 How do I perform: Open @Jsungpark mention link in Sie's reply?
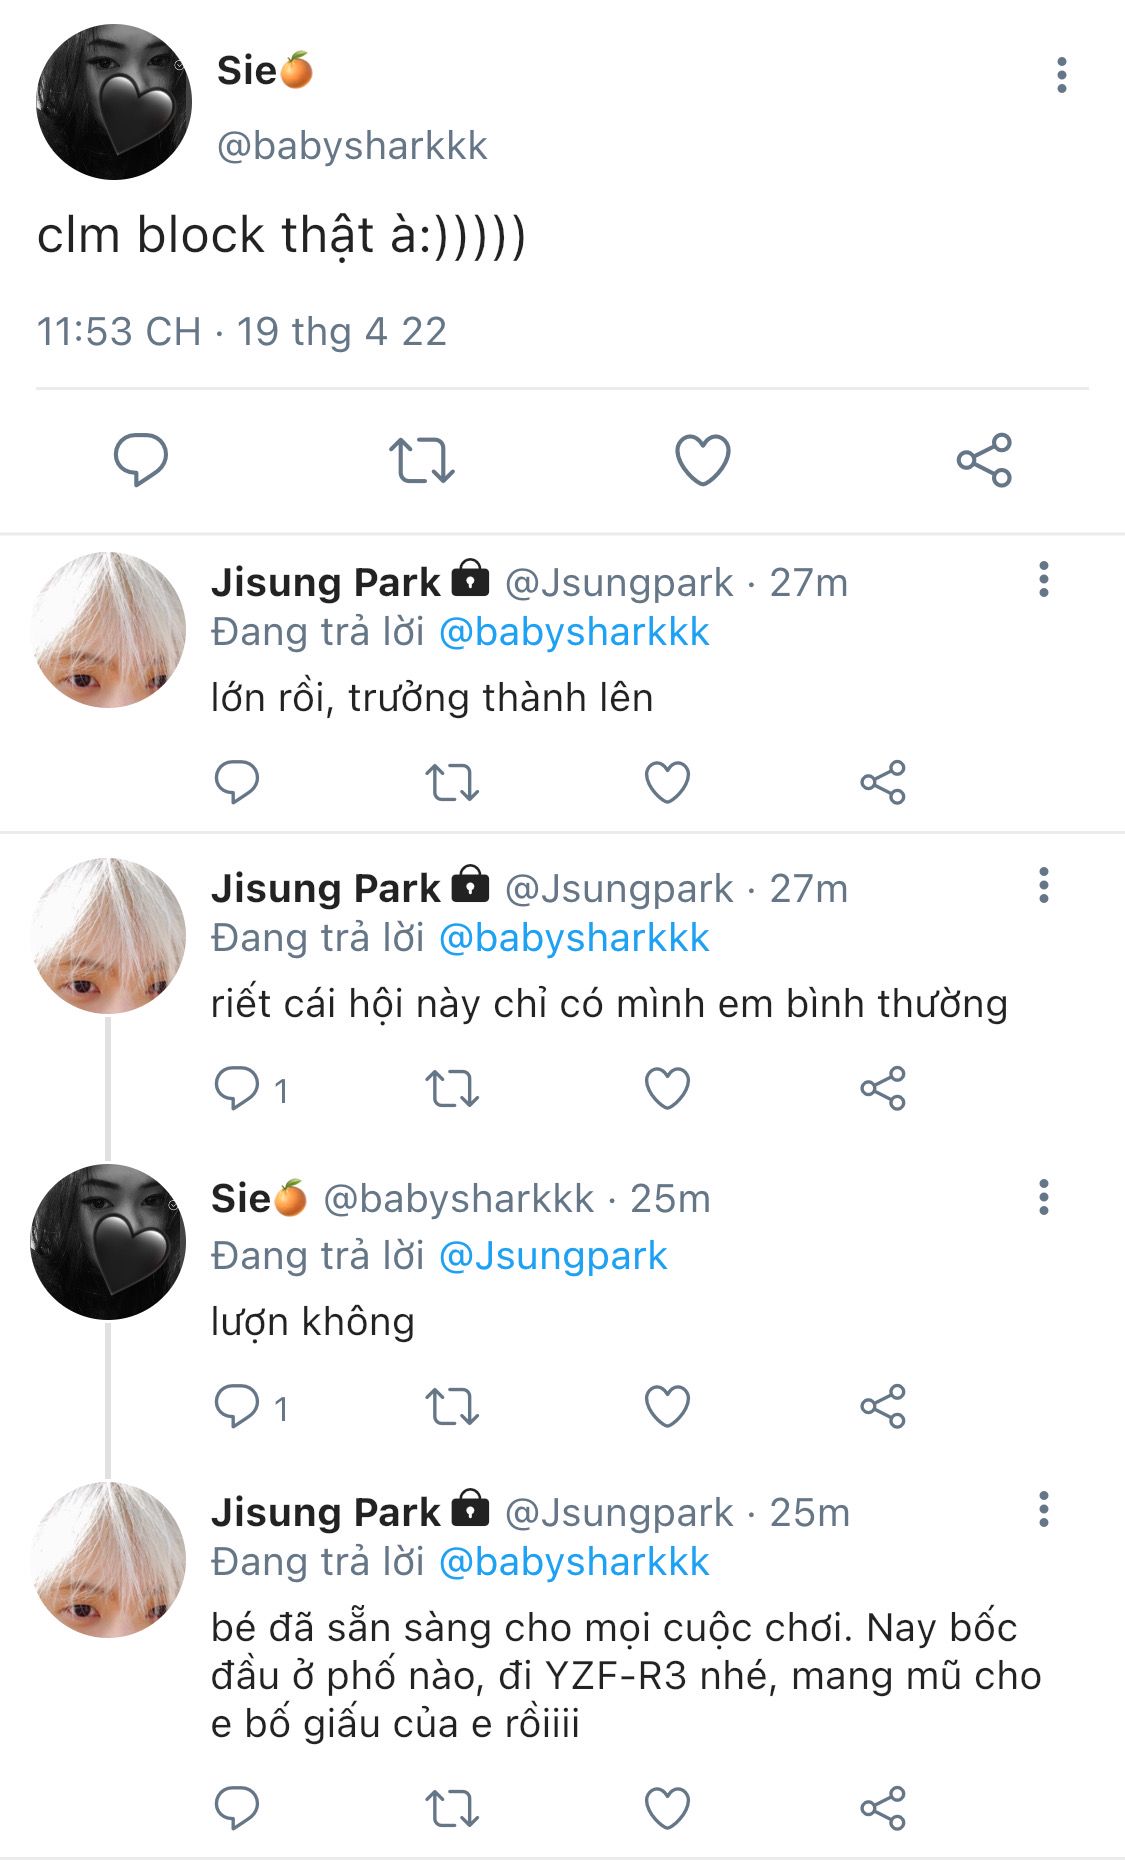(553, 1256)
